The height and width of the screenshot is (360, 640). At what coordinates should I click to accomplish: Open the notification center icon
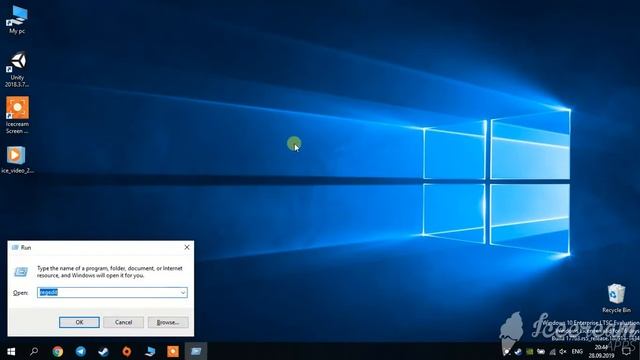pyautogui.click(x=627, y=351)
